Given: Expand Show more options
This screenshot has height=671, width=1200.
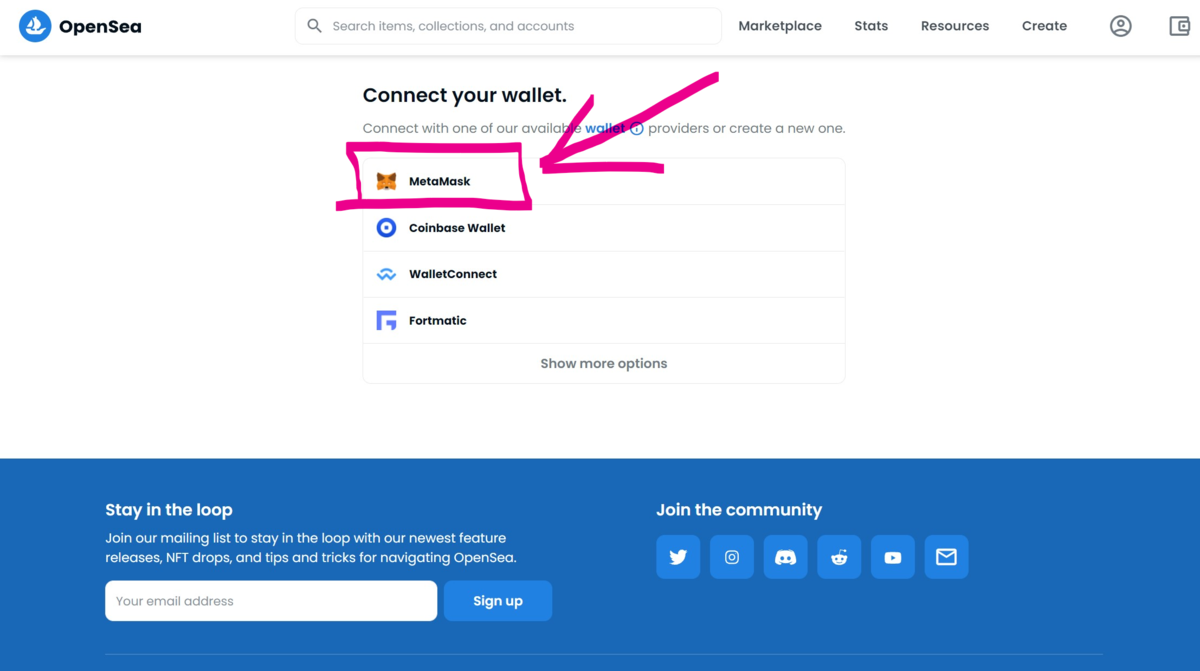Looking at the screenshot, I should point(604,364).
